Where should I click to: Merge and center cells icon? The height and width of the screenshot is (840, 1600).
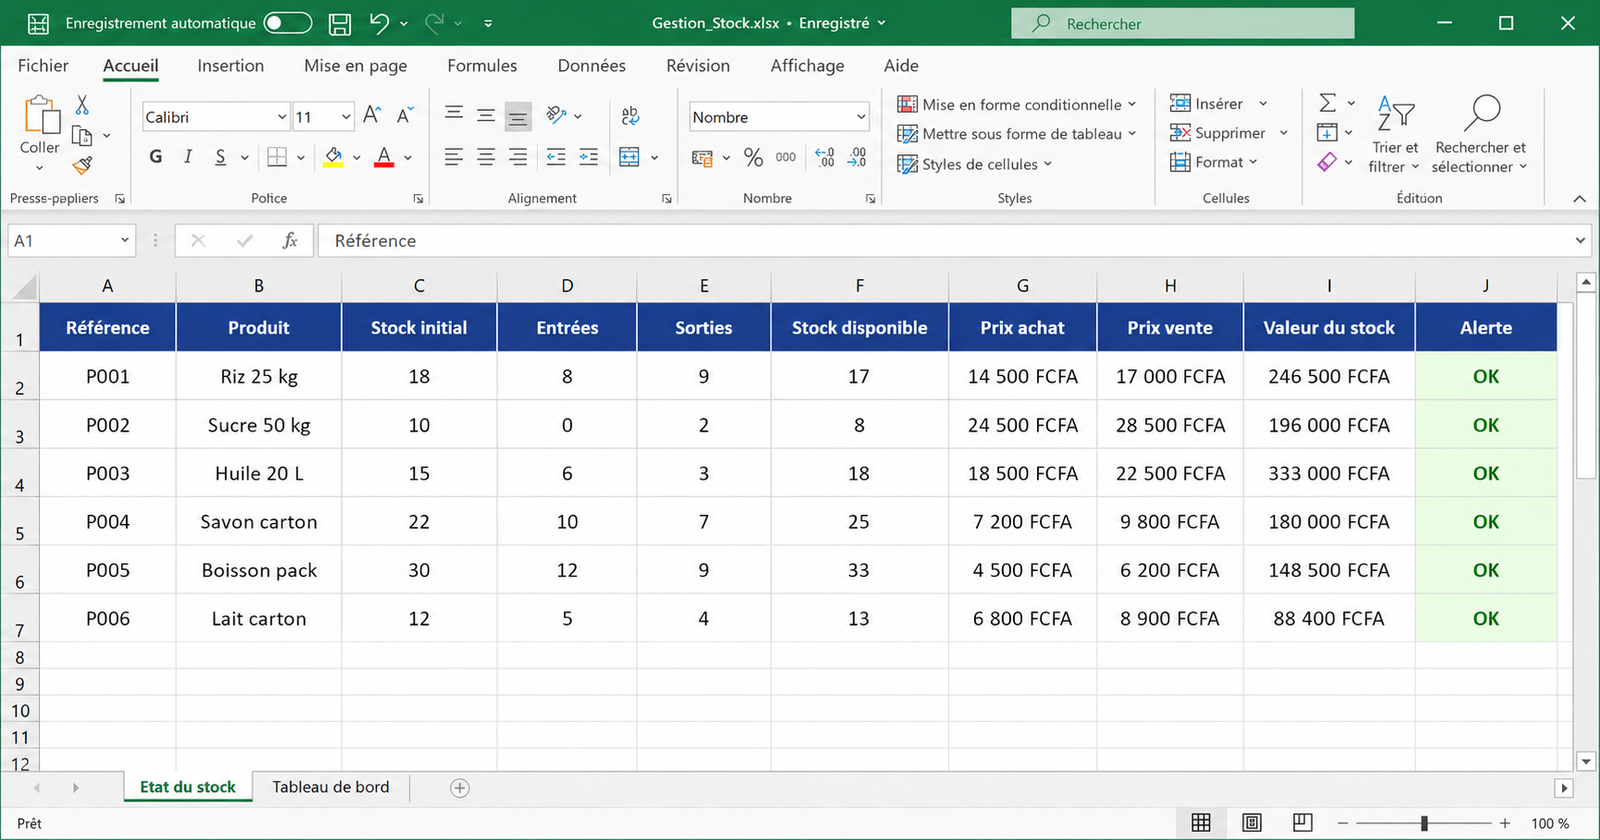629,157
